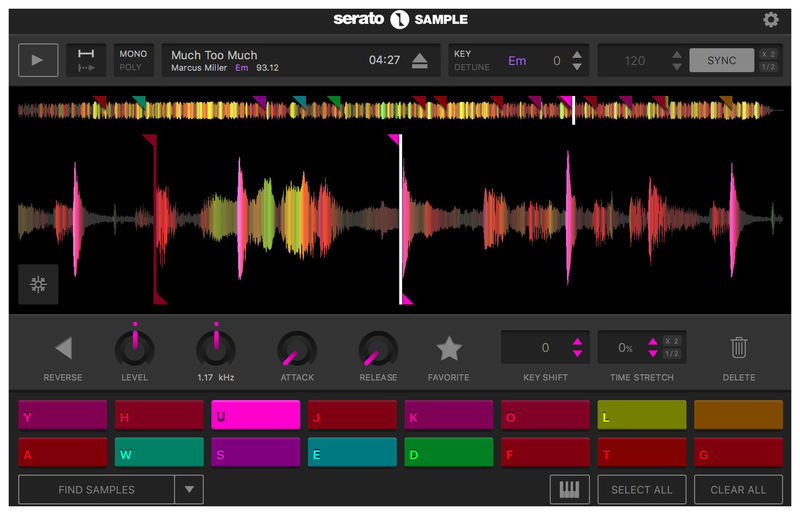This screenshot has width=800, height=515.
Task: Click FIND SAMPLES button
Action: (96, 489)
